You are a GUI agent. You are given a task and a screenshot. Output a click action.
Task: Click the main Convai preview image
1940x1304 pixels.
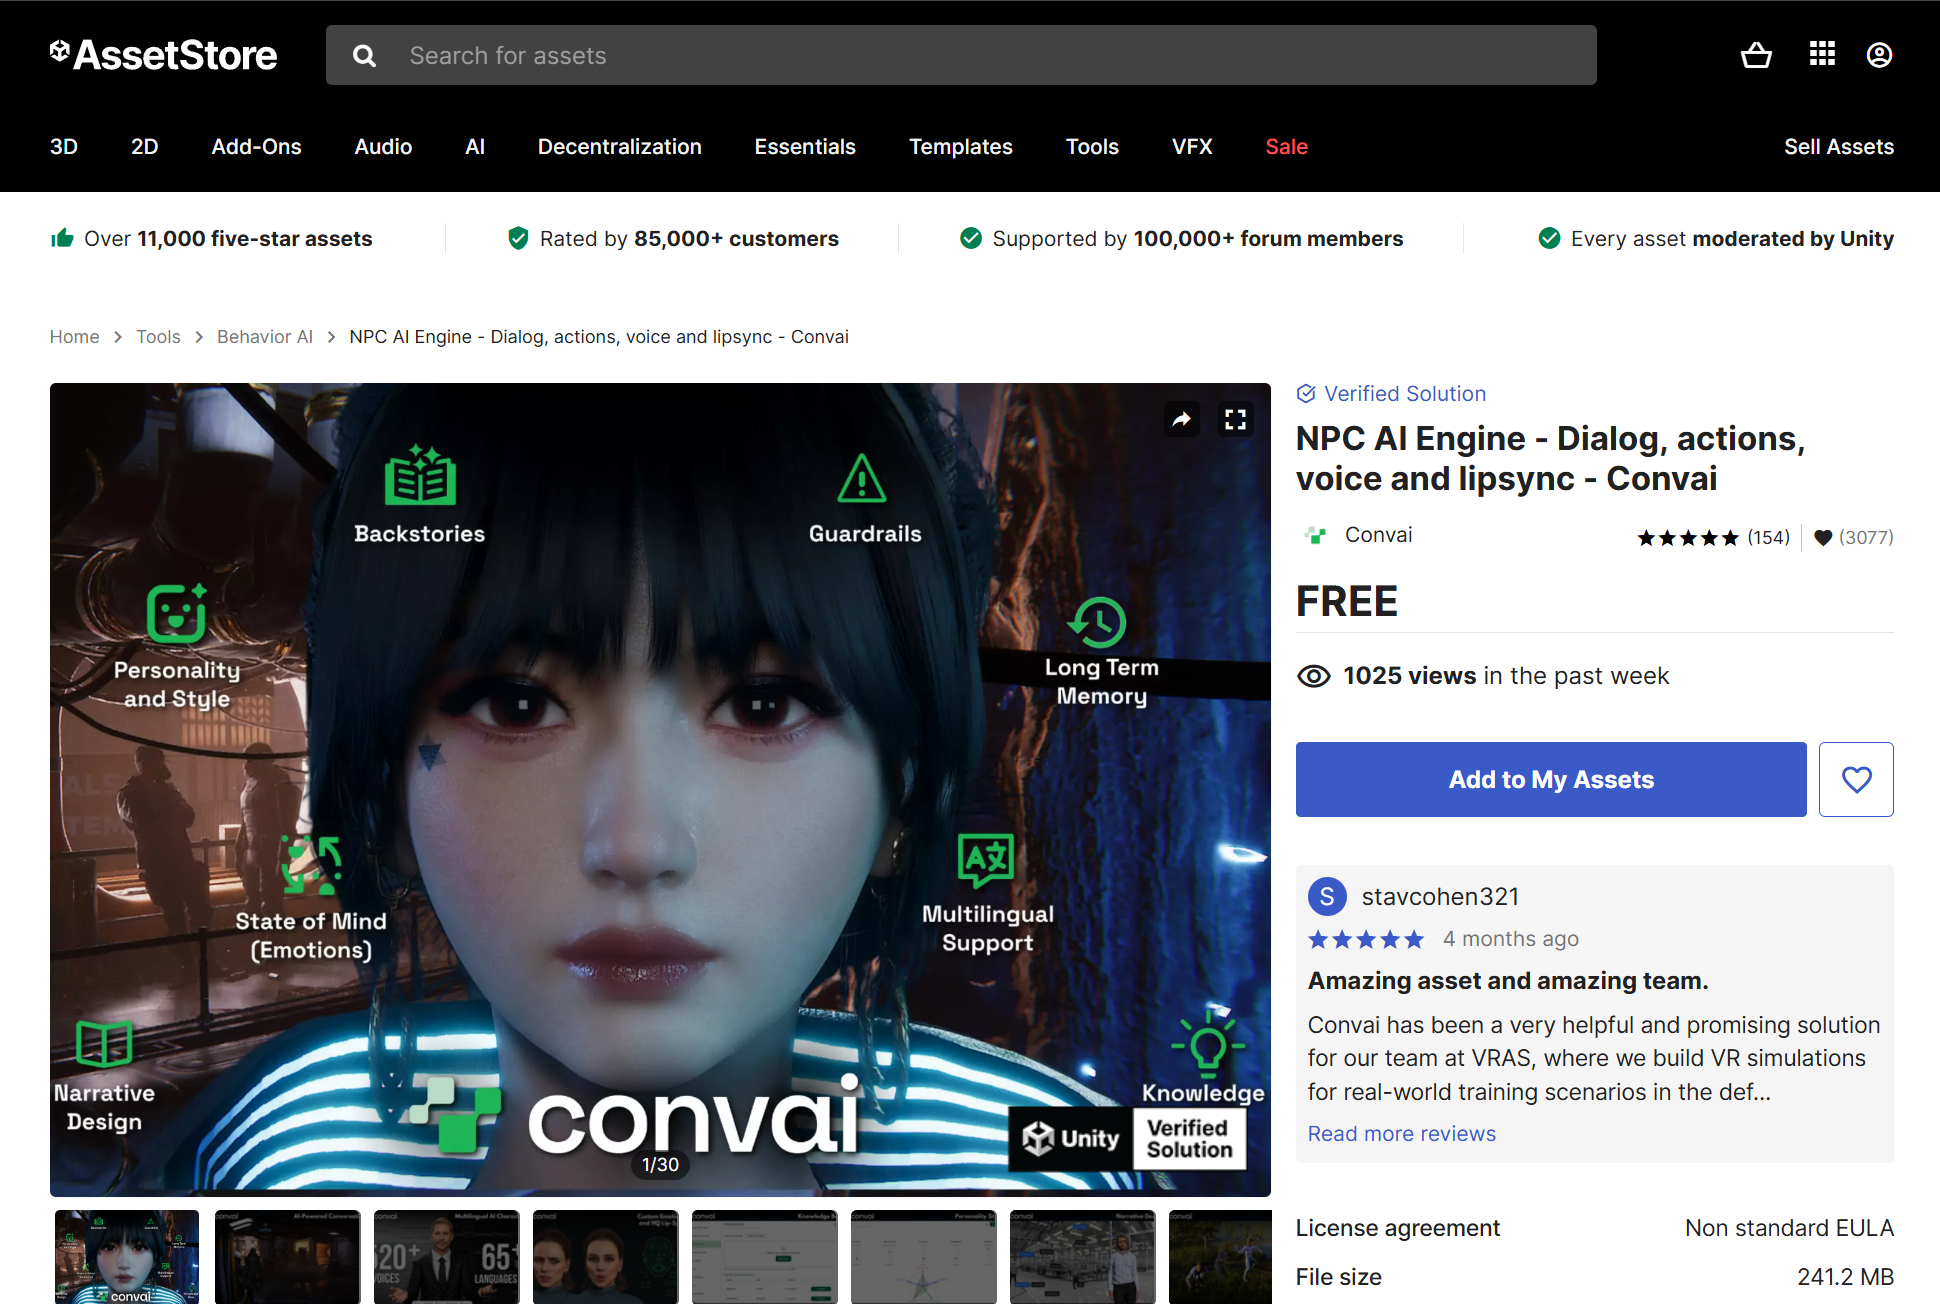(x=660, y=790)
